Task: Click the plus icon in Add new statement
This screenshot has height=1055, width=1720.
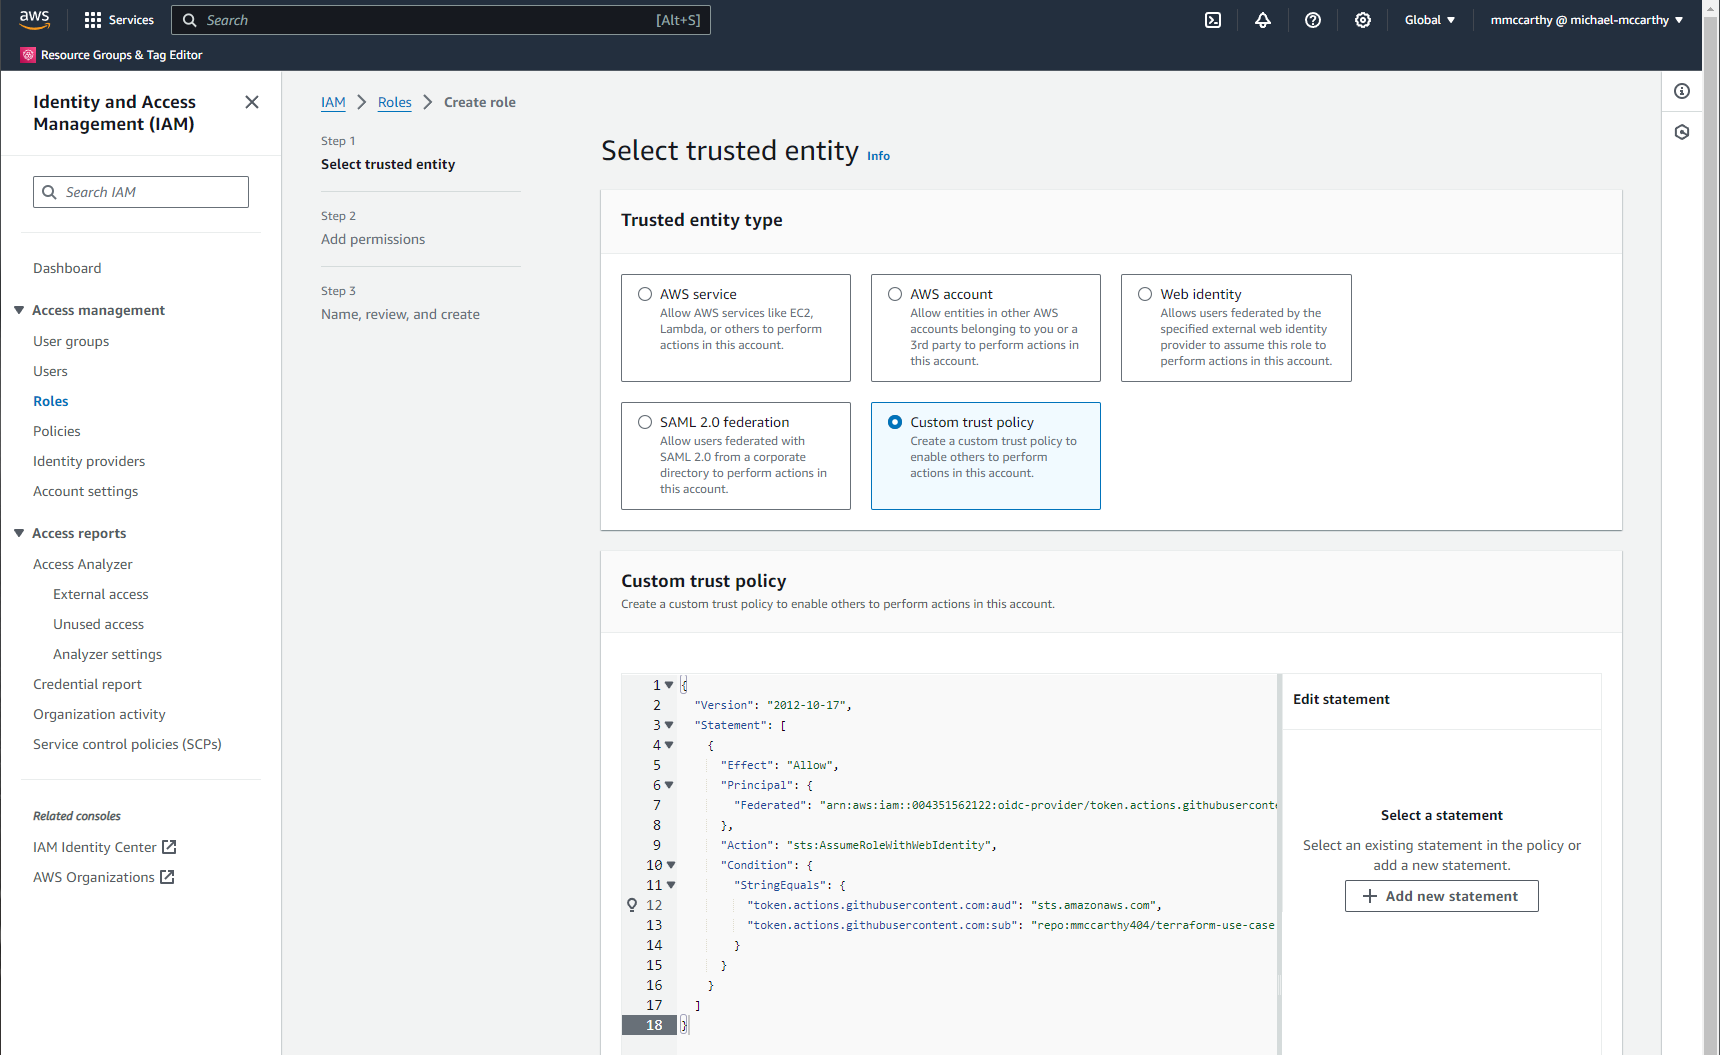Action: (1370, 896)
